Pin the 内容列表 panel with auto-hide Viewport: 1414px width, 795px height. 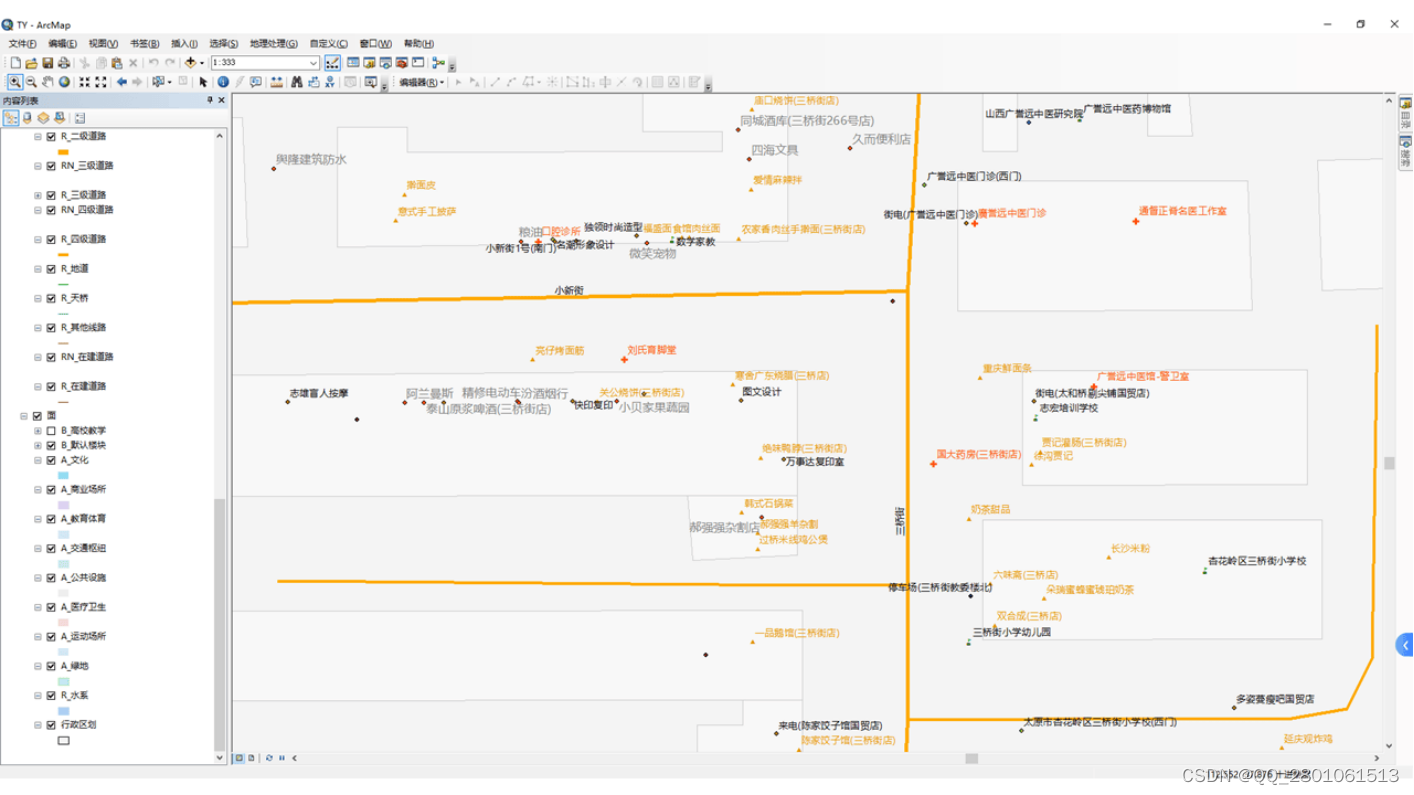pos(210,100)
